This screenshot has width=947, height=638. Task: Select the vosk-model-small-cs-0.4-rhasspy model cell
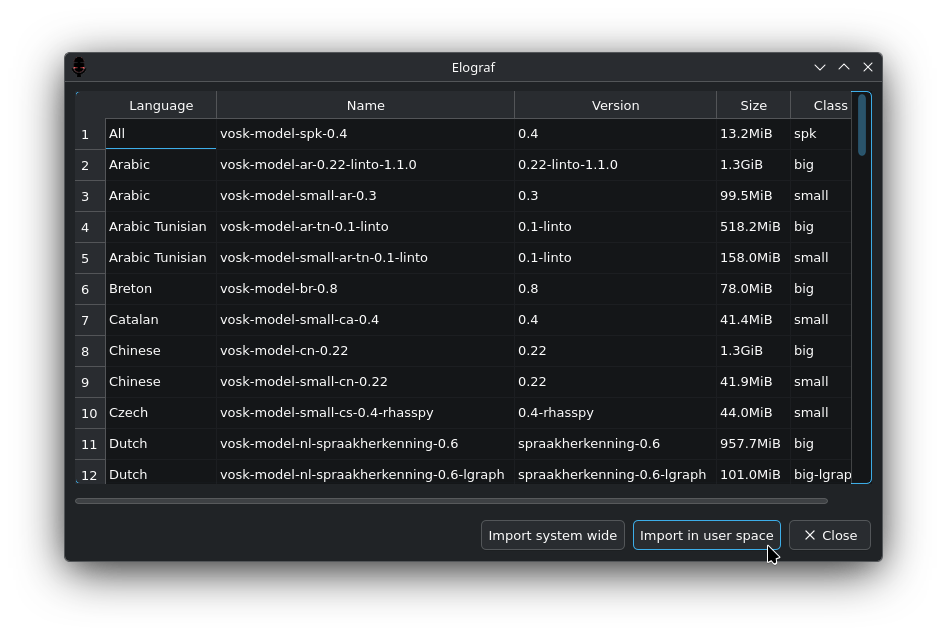[365, 413]
